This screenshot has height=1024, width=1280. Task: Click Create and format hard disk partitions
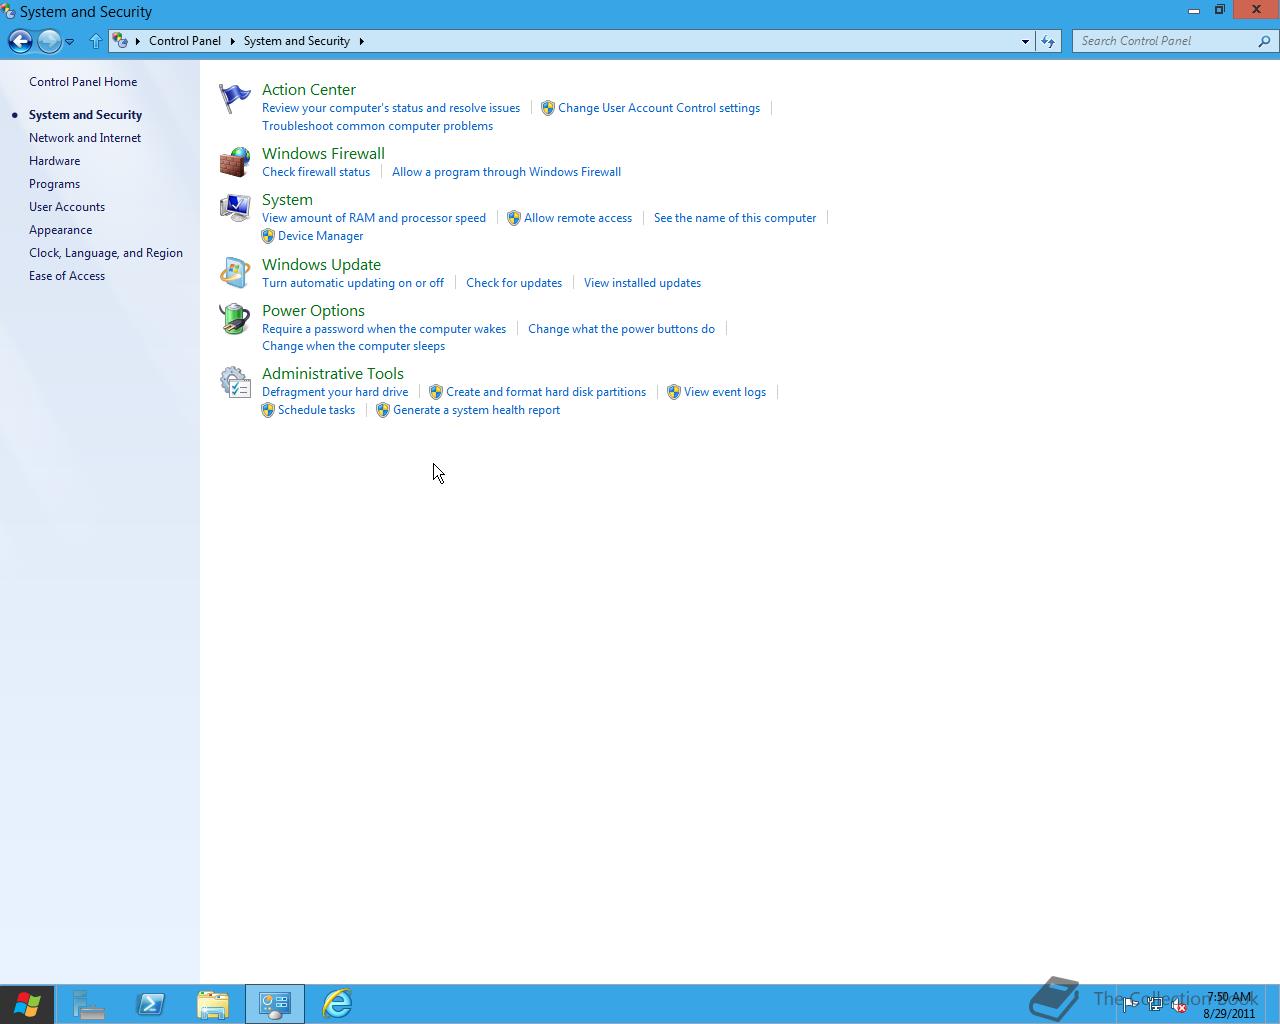(546, 392)
